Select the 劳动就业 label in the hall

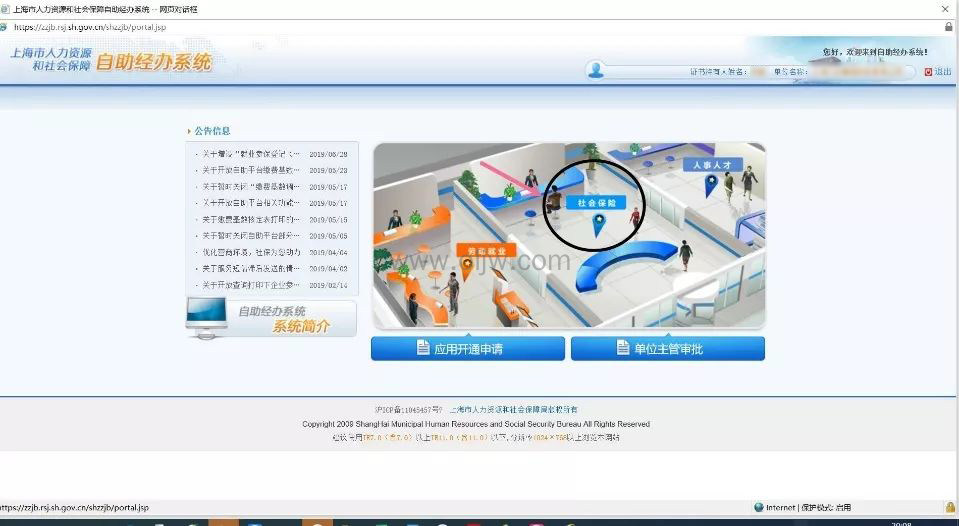pos(485,249)
